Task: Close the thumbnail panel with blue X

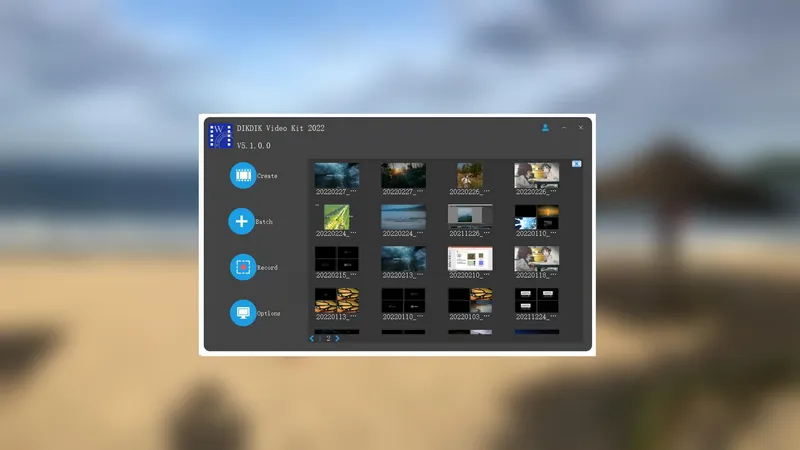Action: [576, 164]
